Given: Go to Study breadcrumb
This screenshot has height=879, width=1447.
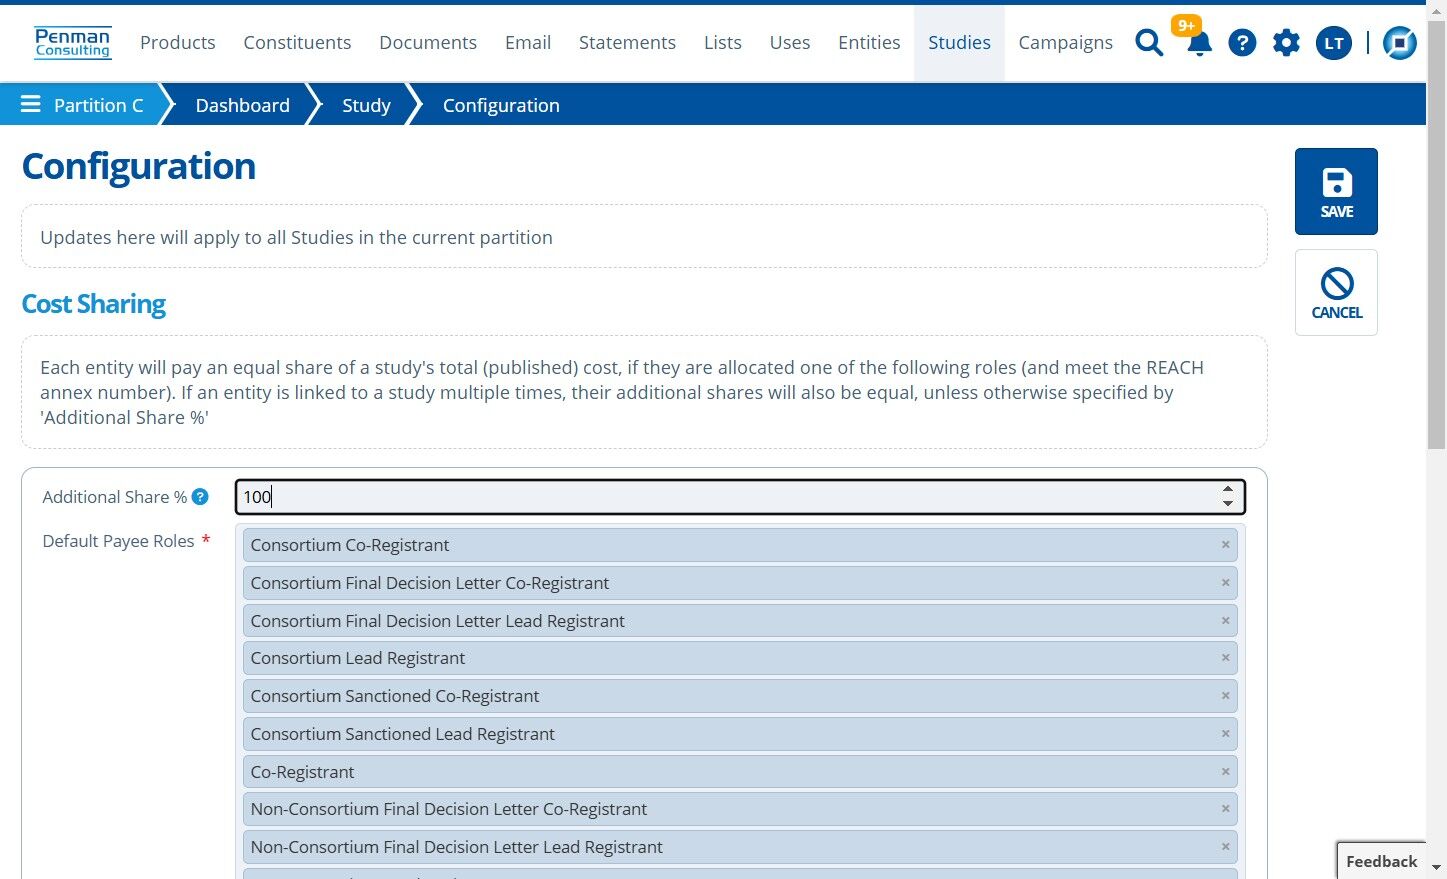Looking at the screenshot, I should click(366, 105).
